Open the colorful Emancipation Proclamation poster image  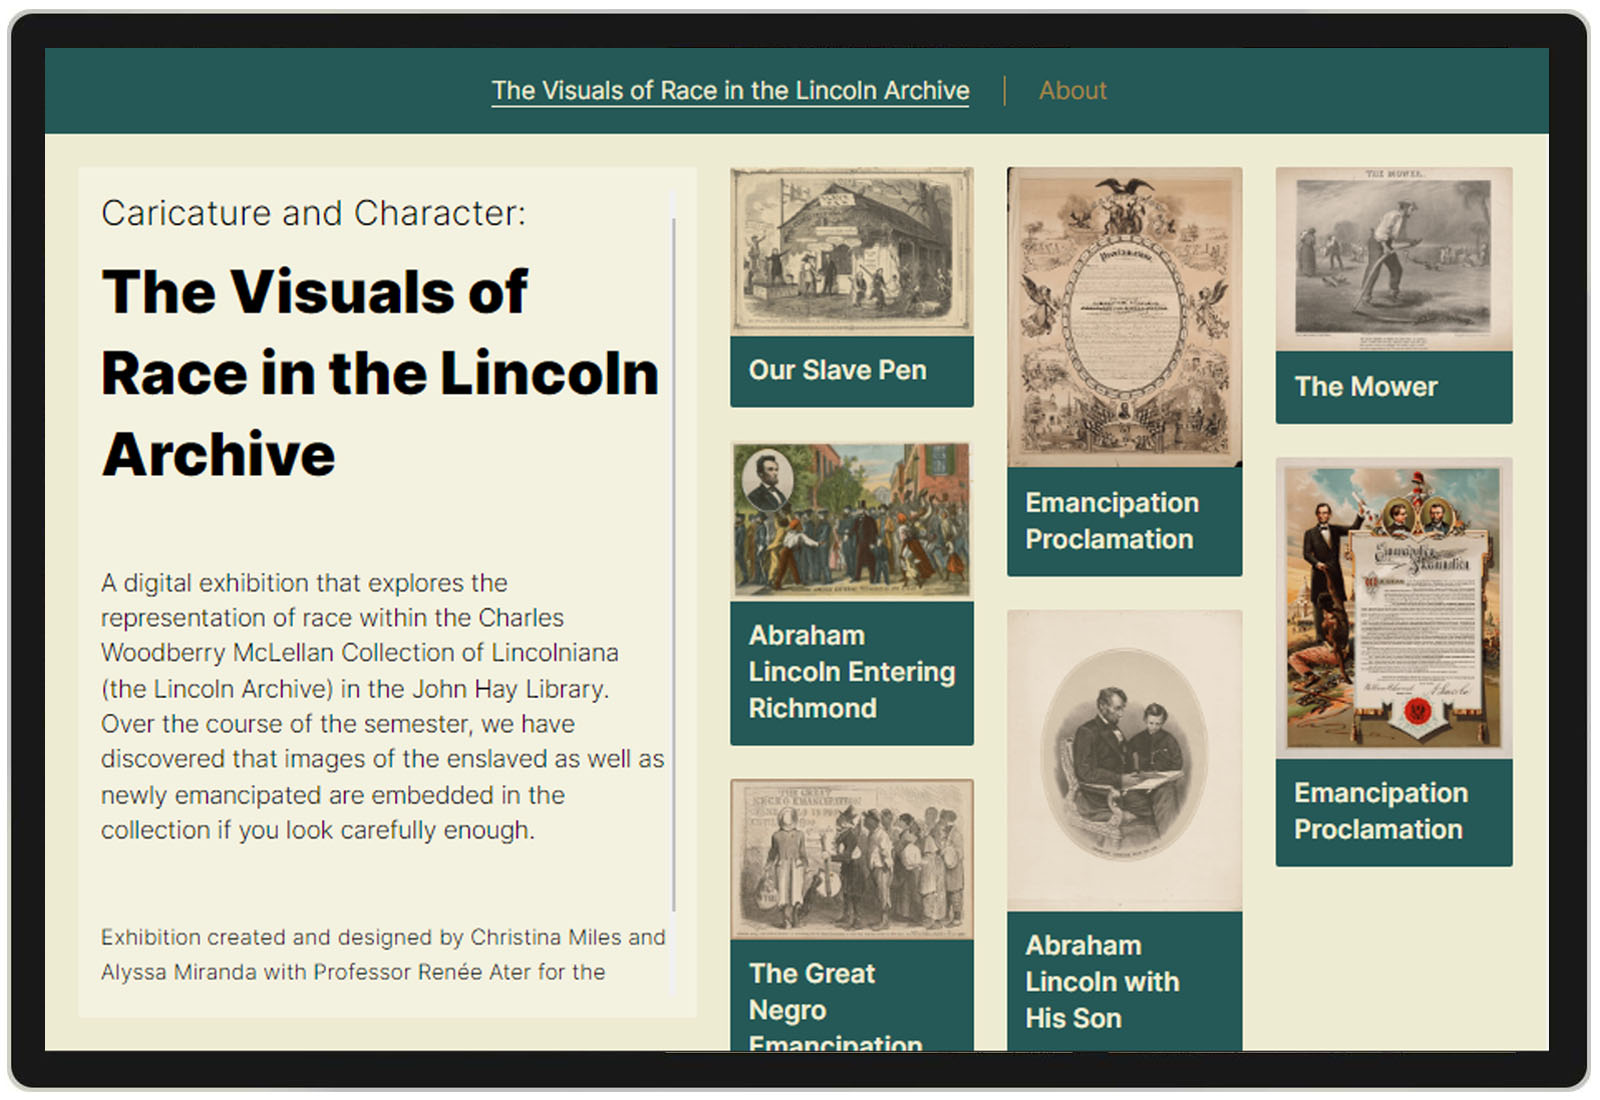(1393, 608)
